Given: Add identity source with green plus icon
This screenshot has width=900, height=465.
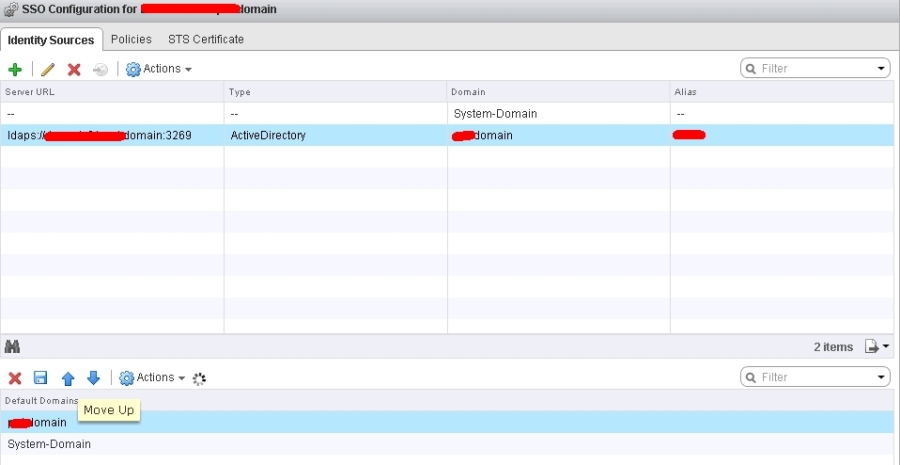Looking at the screenshot, I should (15, 69).
